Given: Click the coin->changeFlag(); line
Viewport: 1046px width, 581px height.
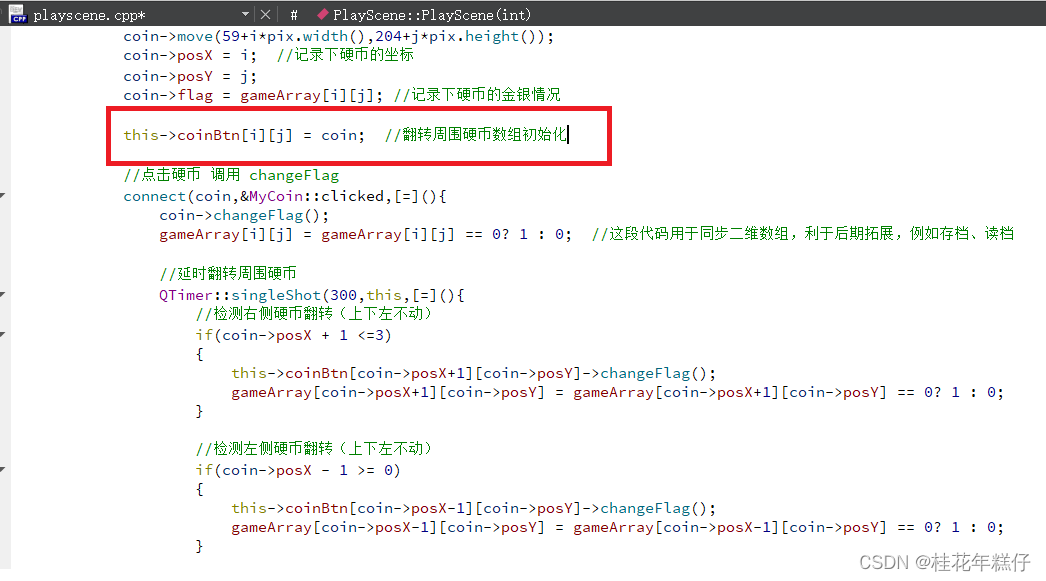Looking at the screenshot, I should 243,215.
